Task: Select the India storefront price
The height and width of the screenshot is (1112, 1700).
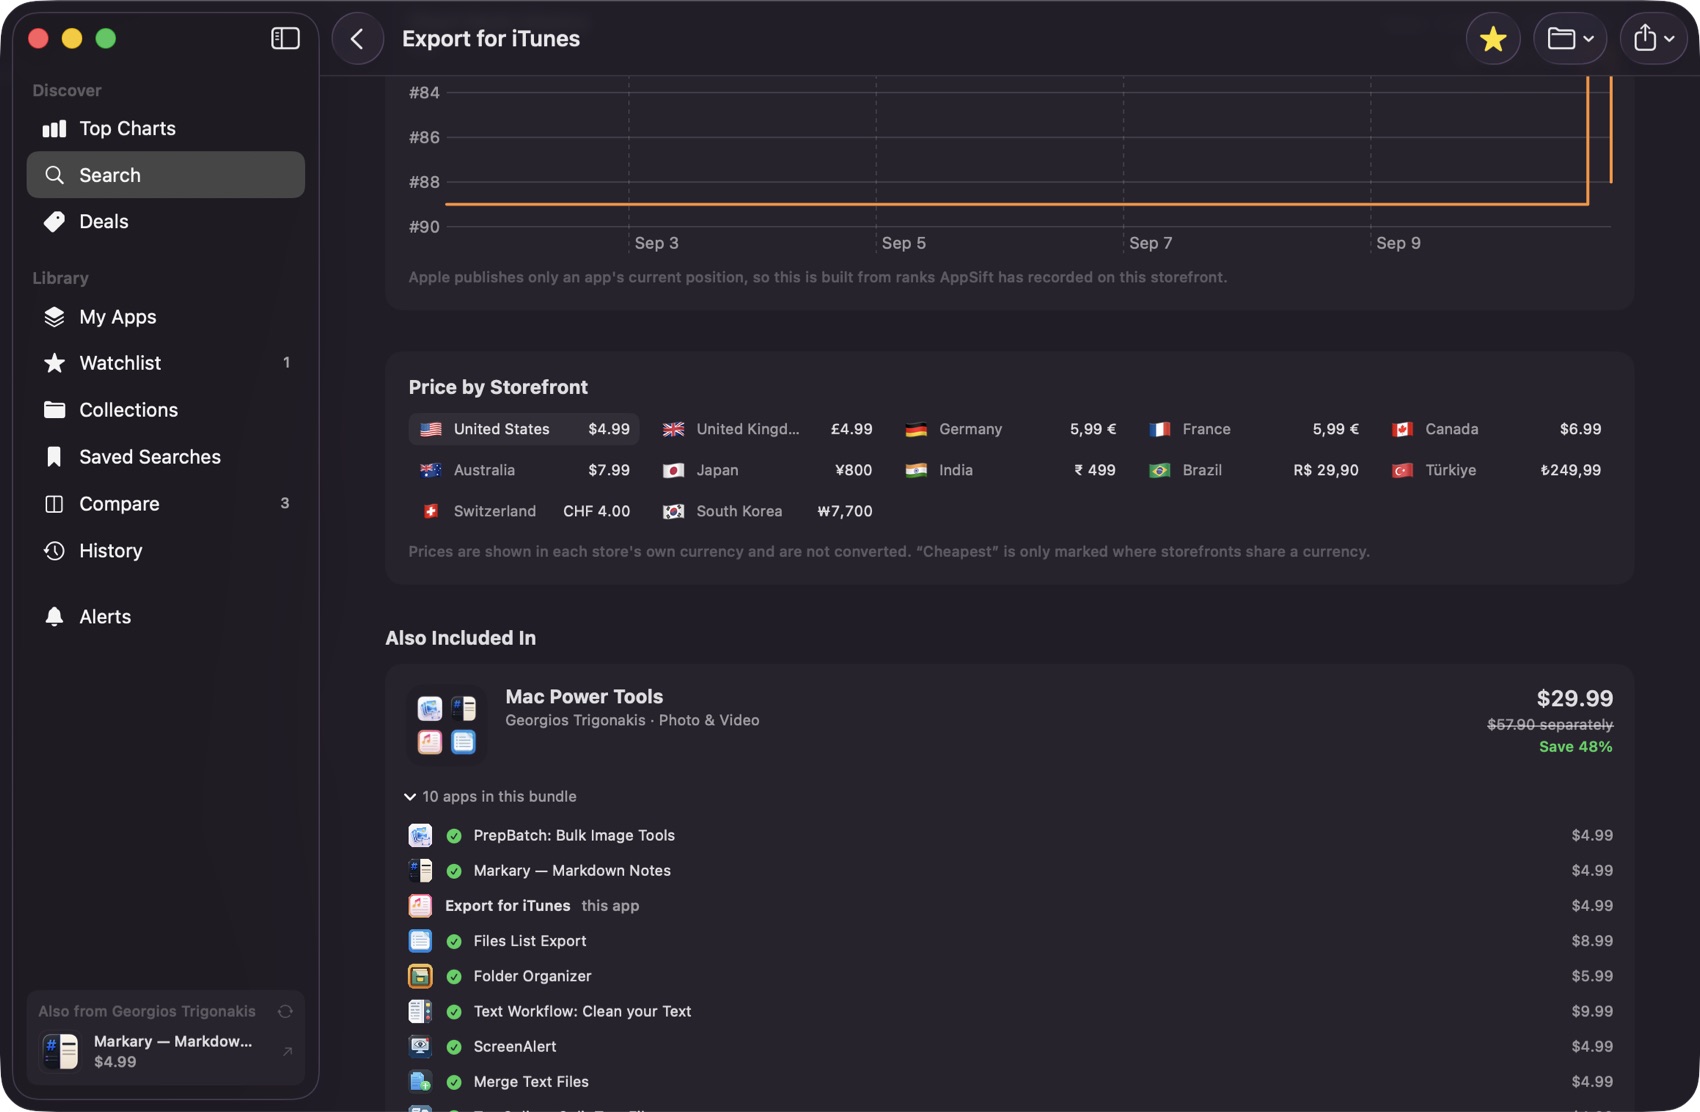Action: 1010,470
